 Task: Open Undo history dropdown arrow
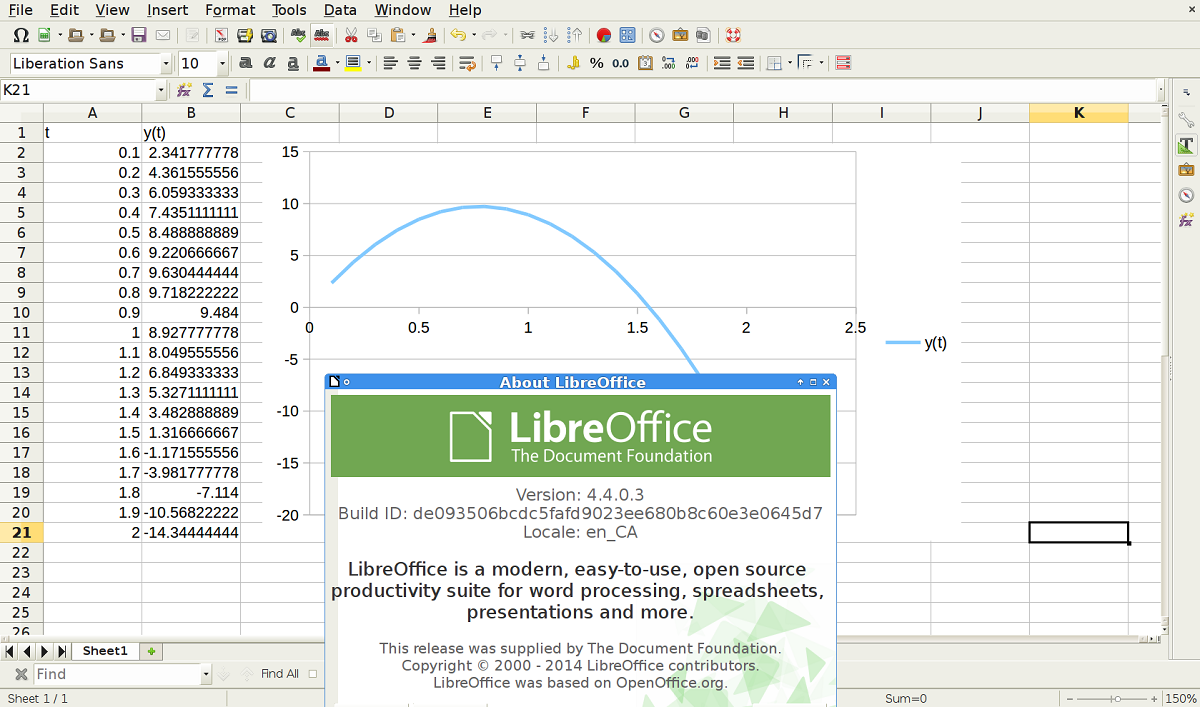click(x=473, y=35)
